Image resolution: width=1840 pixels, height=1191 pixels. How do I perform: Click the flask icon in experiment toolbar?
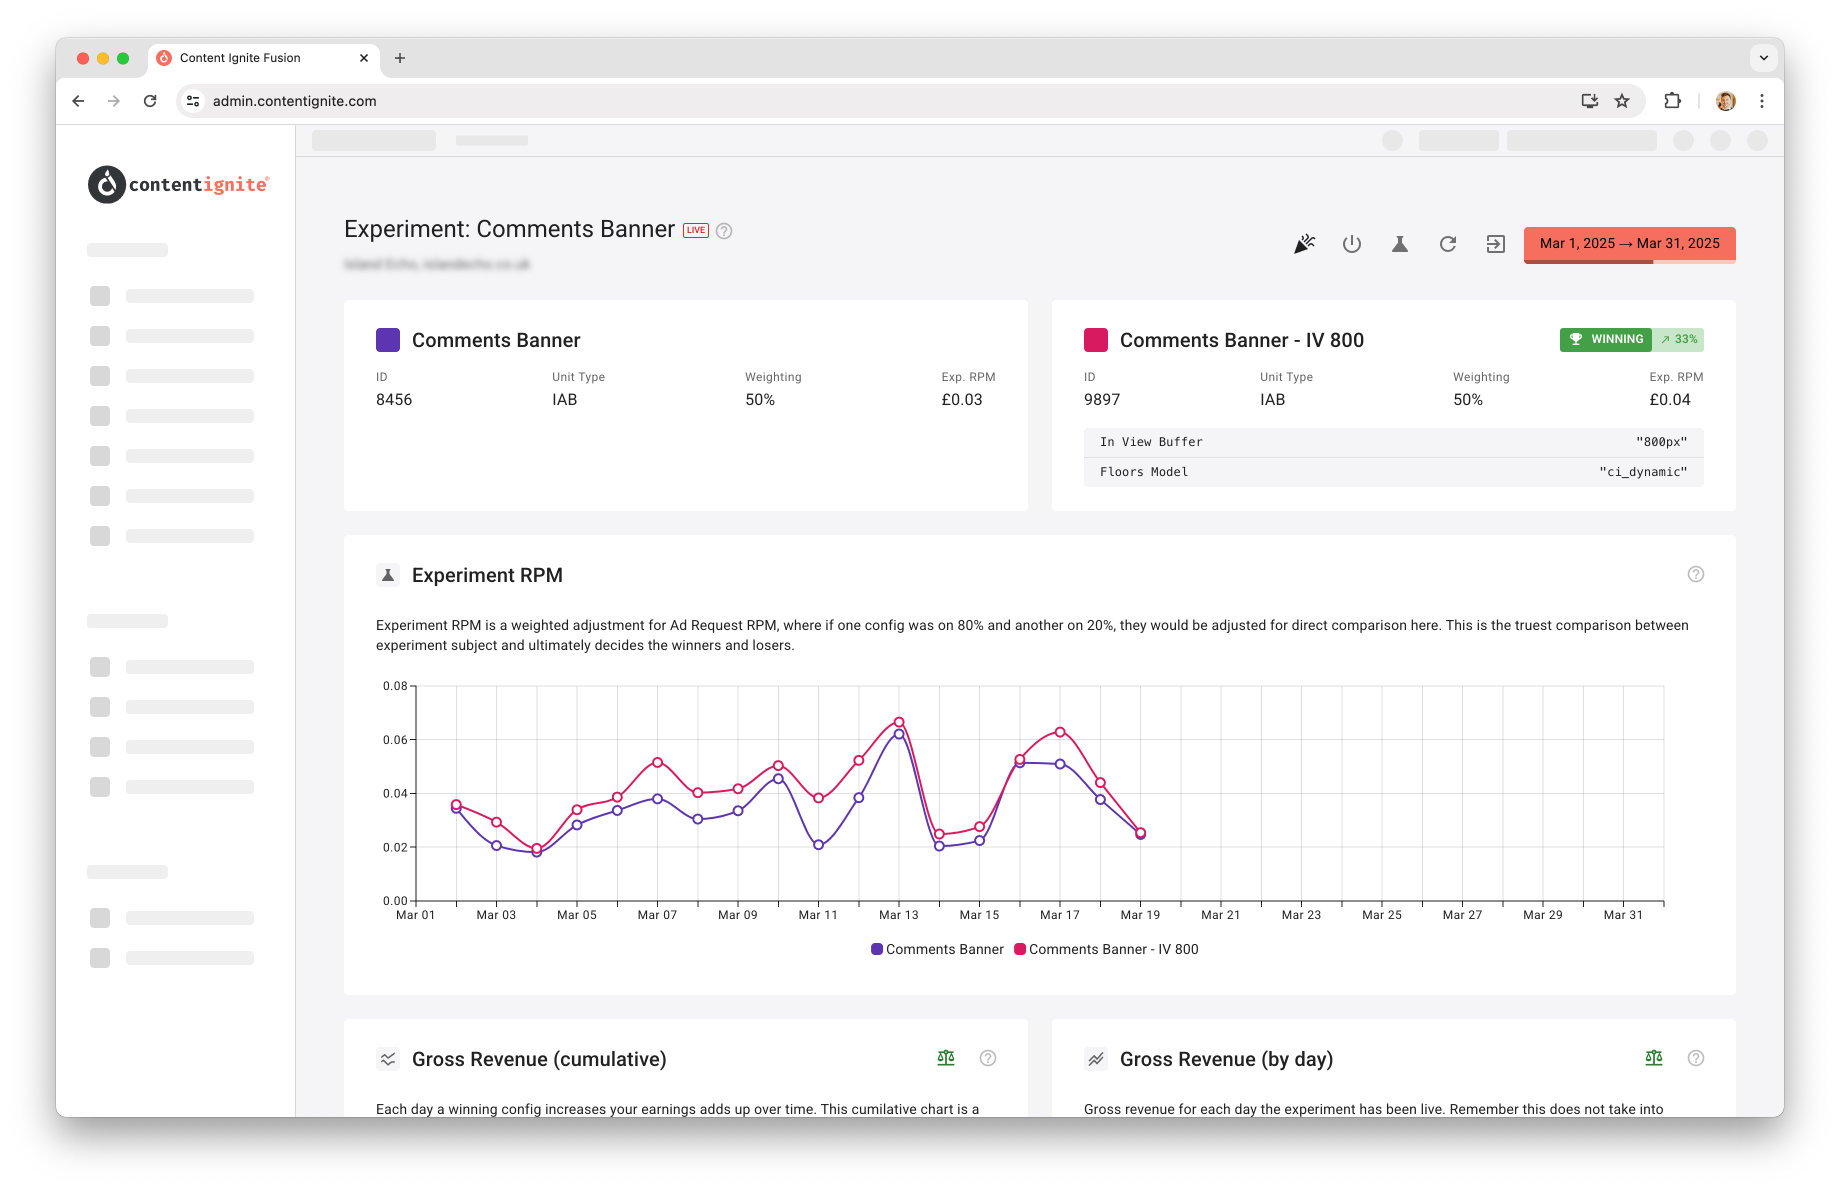(1400, 244)
